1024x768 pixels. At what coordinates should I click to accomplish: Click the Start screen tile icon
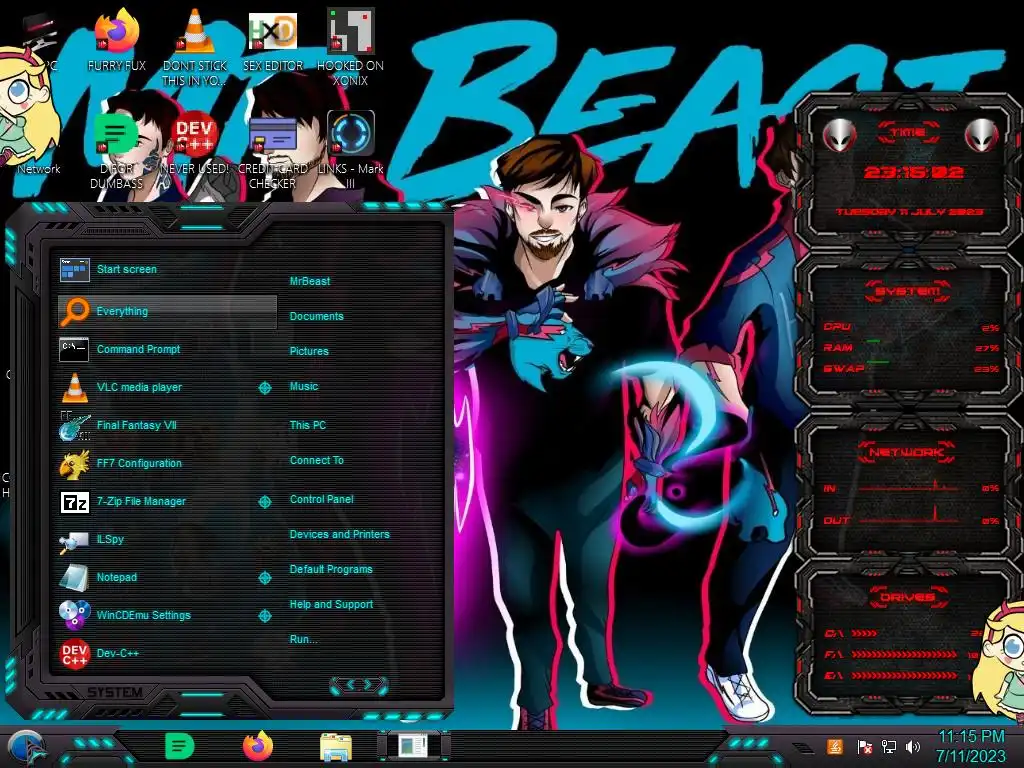coord(74,269)
